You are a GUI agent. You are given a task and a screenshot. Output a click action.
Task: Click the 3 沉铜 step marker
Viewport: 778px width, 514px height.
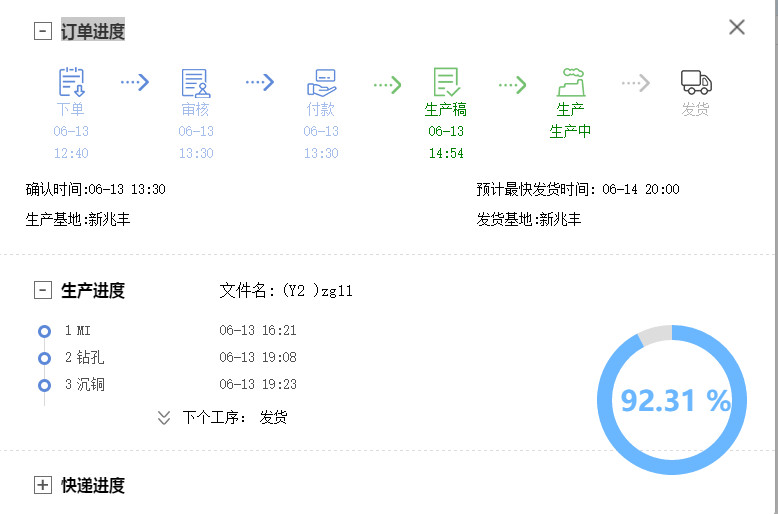pyautogui.click(x=44, y=385)
